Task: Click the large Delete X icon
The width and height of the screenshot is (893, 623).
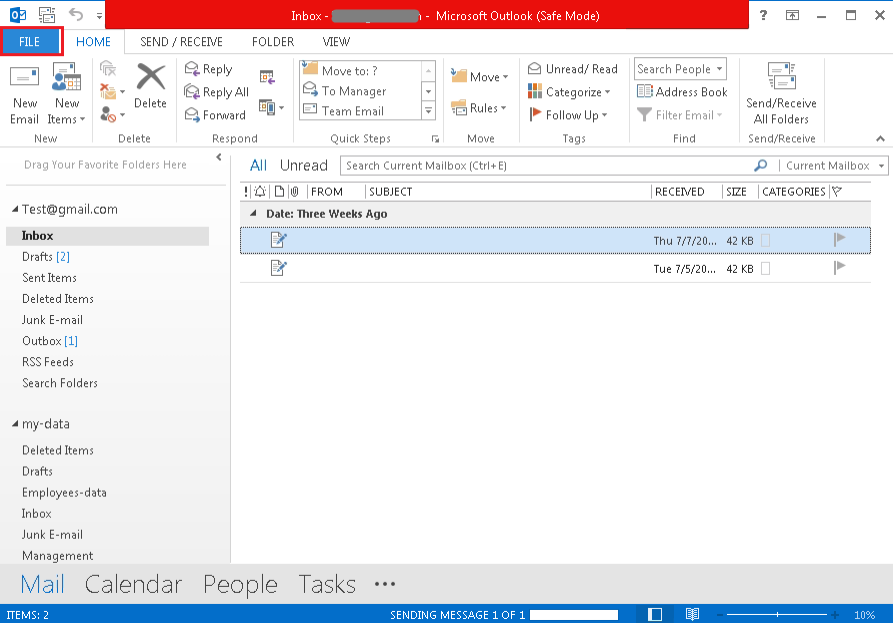Action: (150, 77)
